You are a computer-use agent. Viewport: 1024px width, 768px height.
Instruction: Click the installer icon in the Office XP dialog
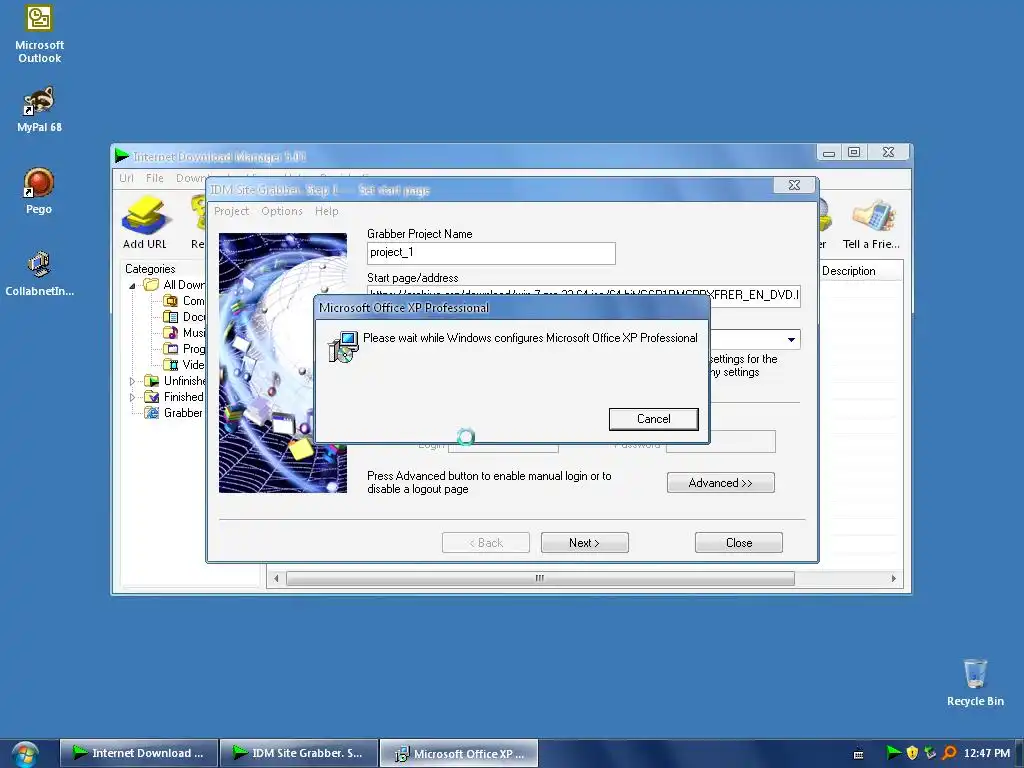[343, 346]
